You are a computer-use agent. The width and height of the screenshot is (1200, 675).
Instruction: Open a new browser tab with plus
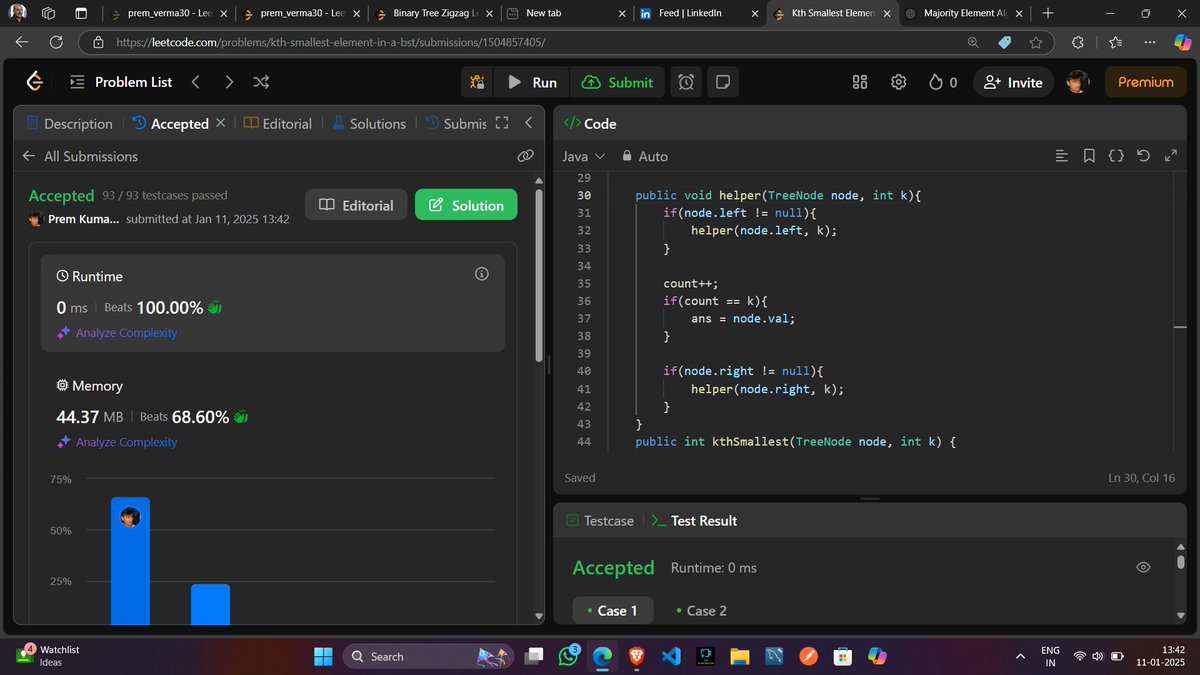pos(1047,13)
